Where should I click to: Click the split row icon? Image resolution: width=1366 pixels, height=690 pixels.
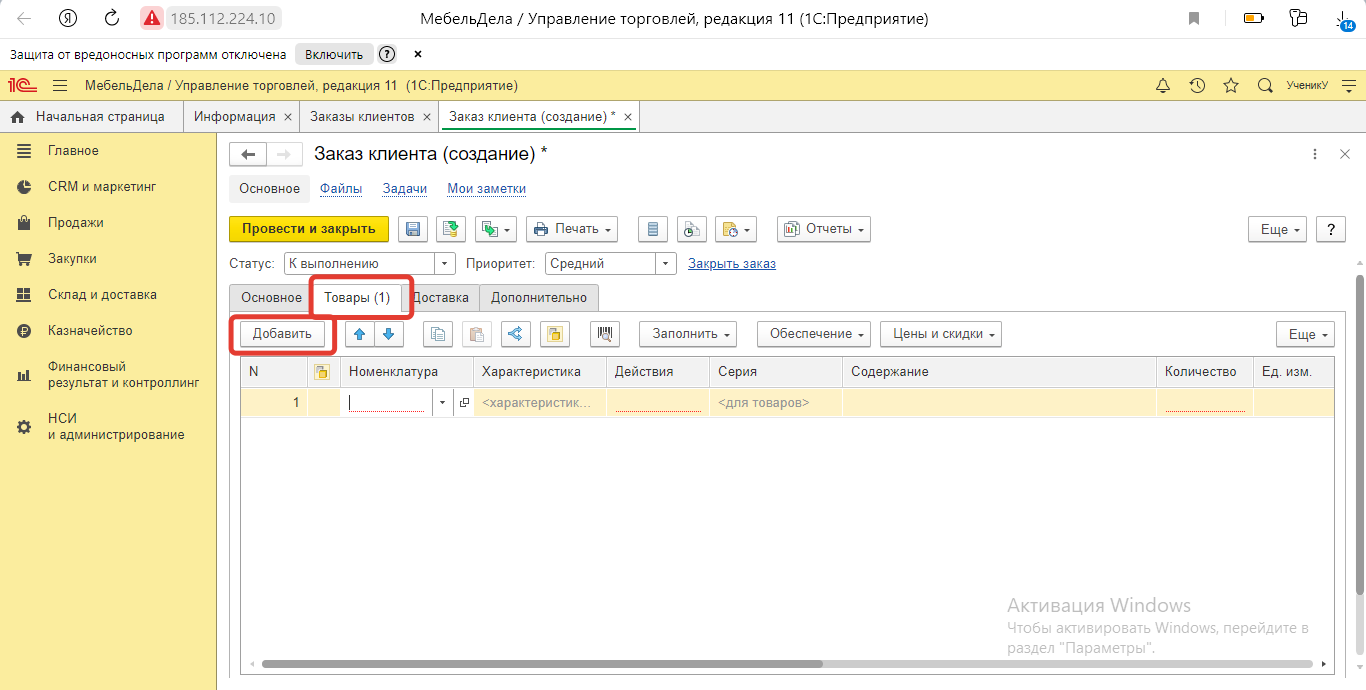(x=515, y=334)
